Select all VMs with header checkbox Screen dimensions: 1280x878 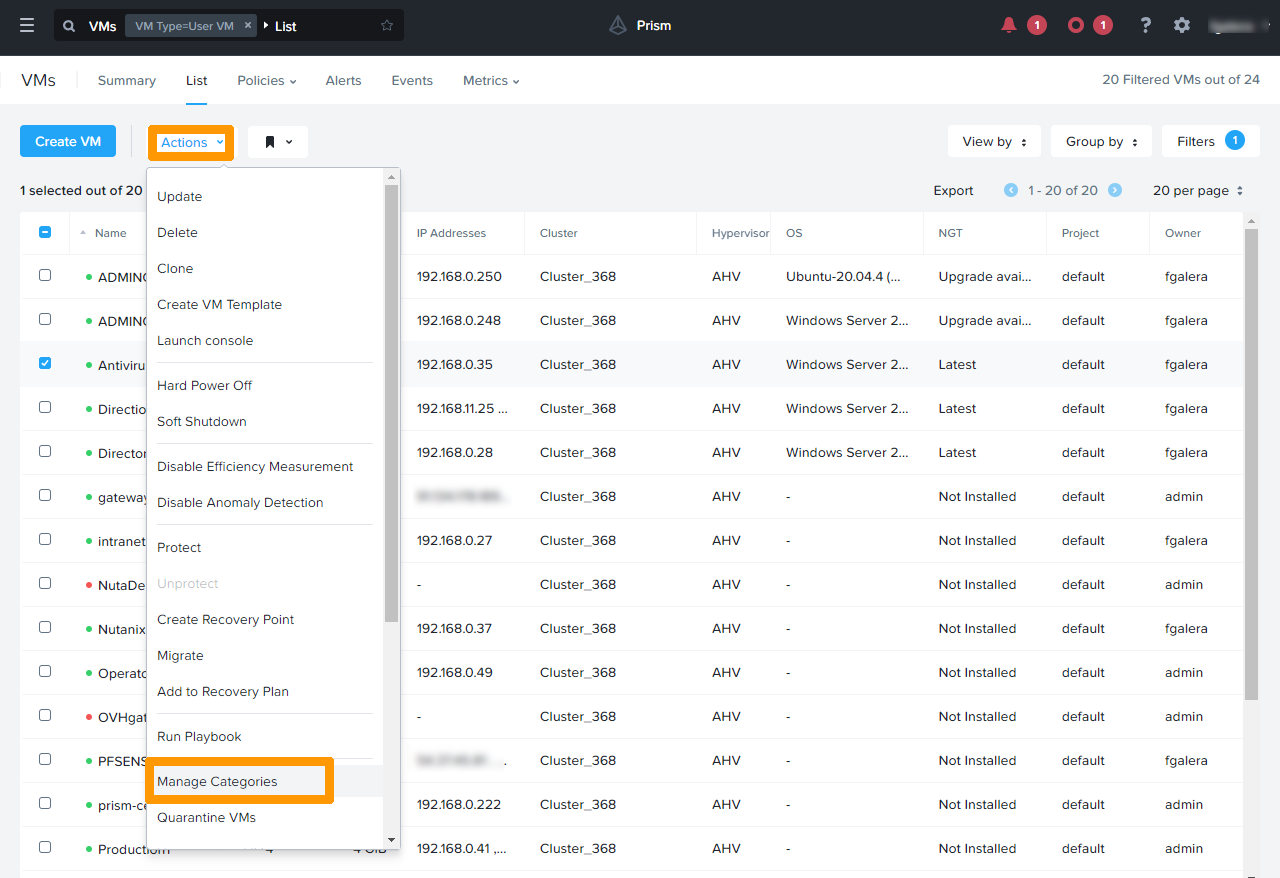(45, 231)
